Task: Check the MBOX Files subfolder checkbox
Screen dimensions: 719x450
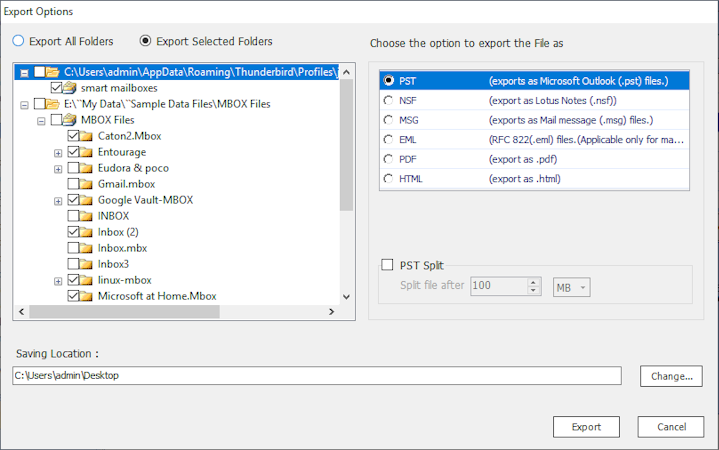Action: click(x=56, y=120)
